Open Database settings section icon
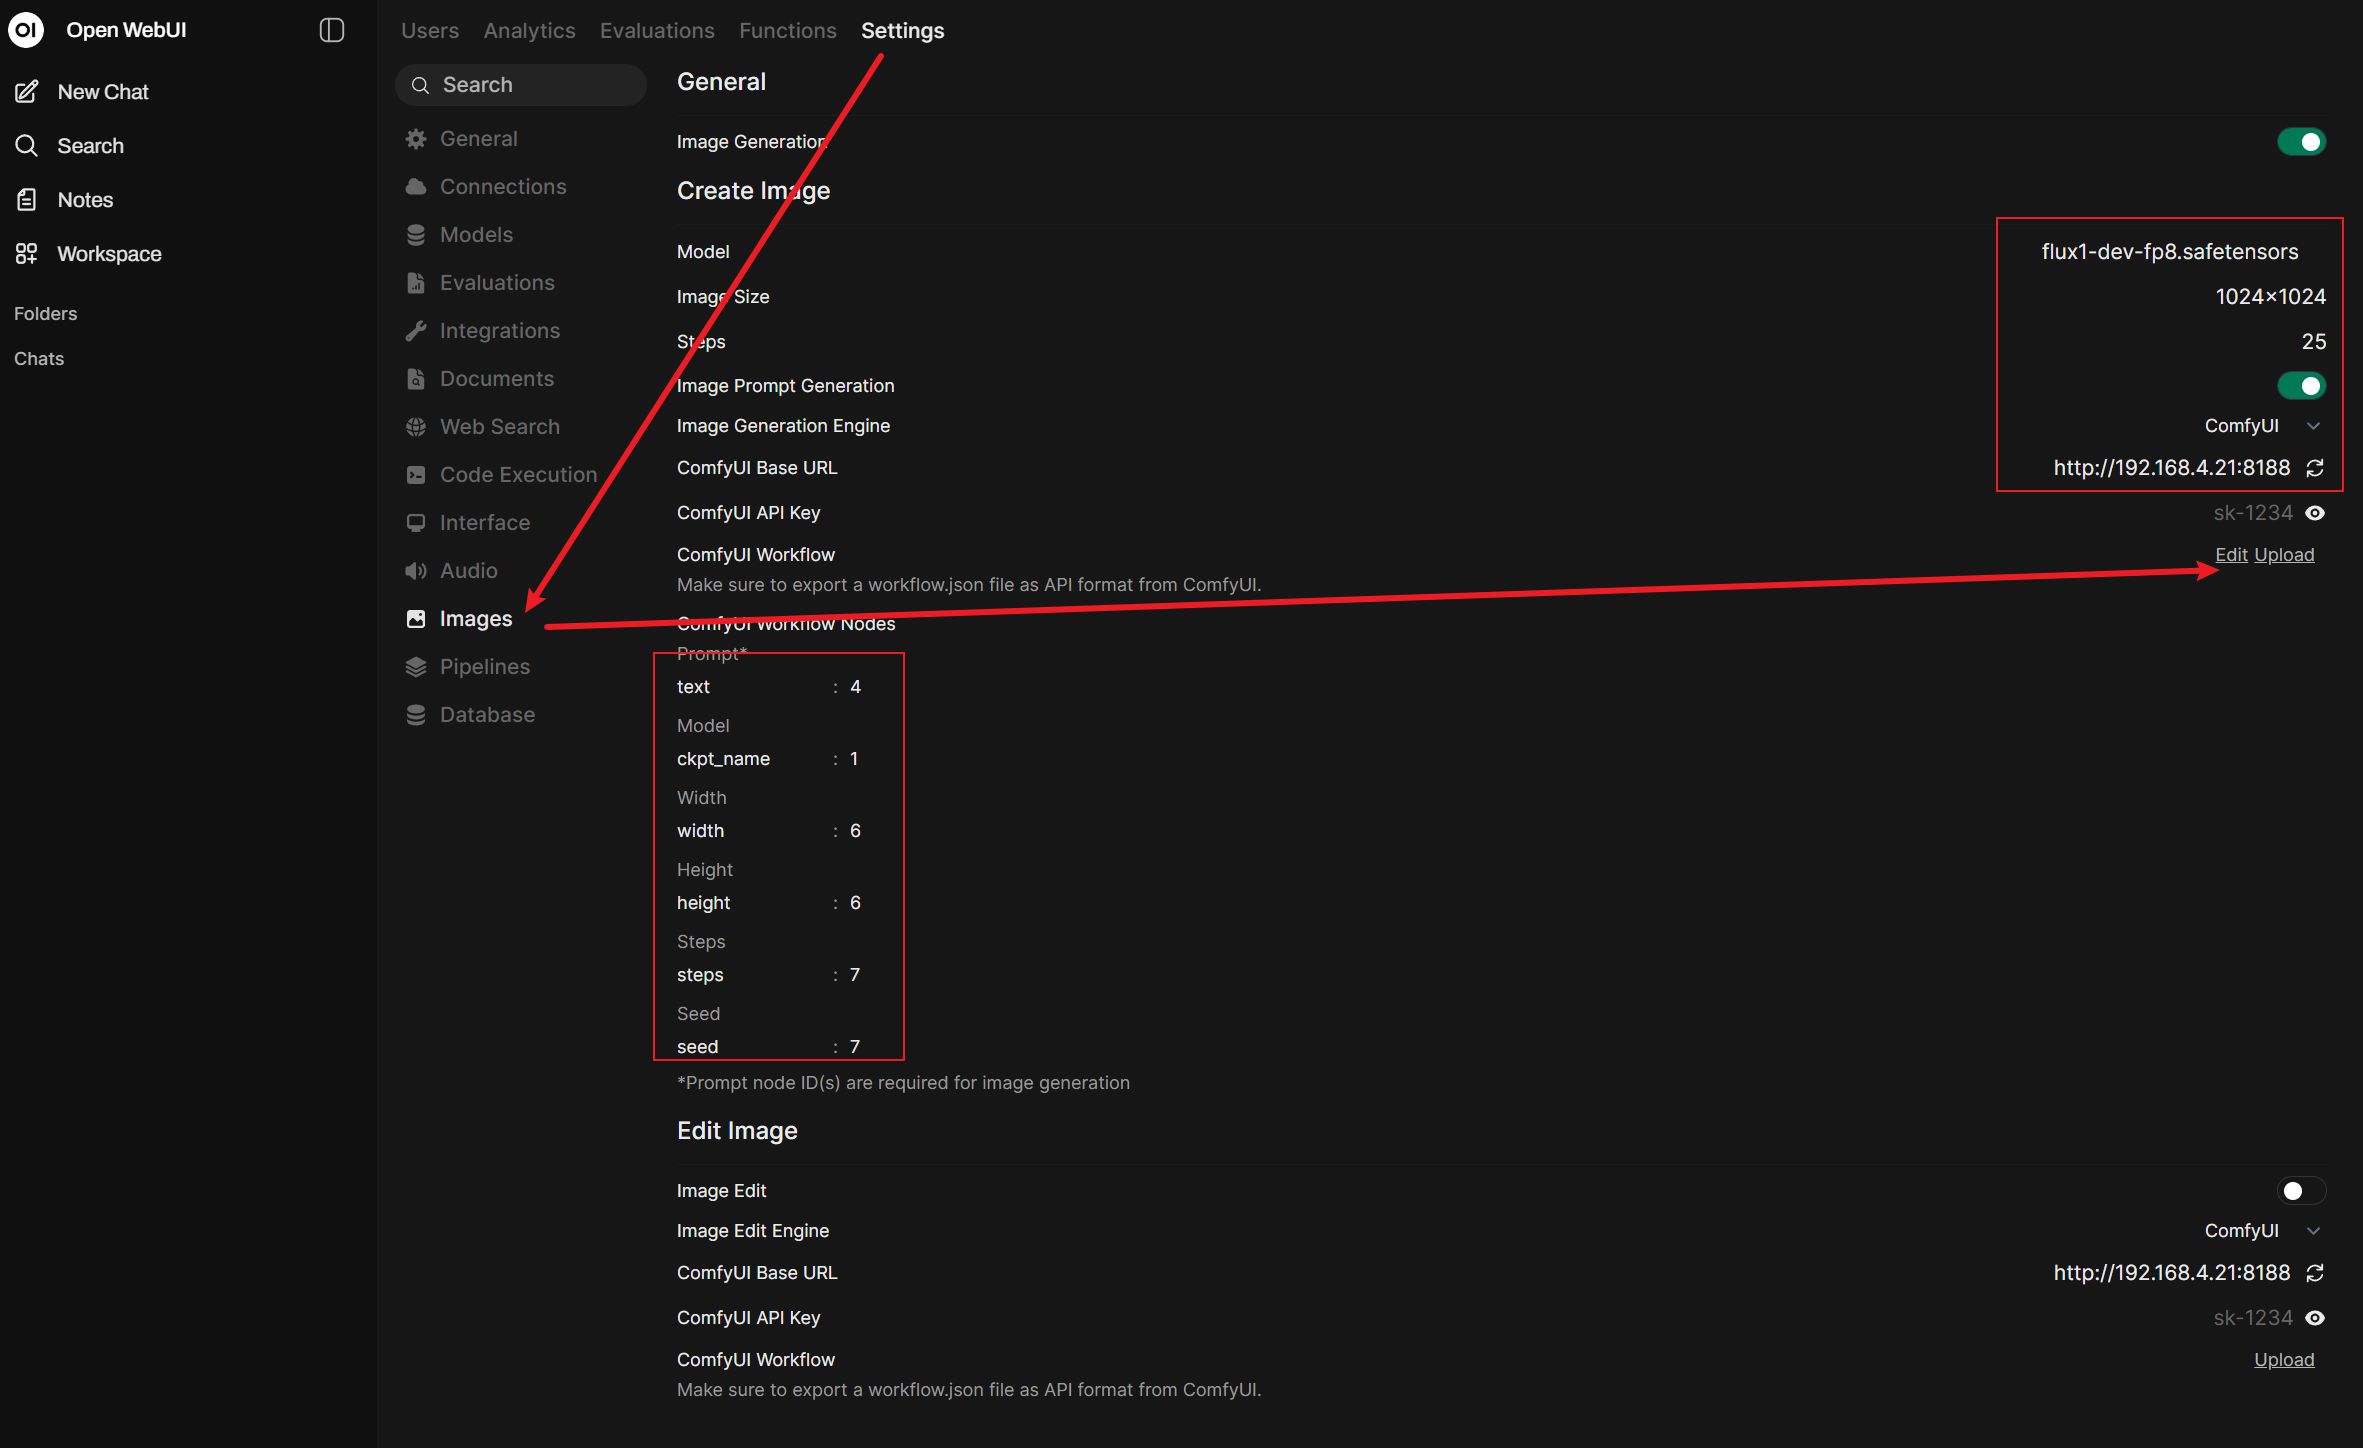The image size is (2363, 1448). pyautogui.click(x=416, y=715)
